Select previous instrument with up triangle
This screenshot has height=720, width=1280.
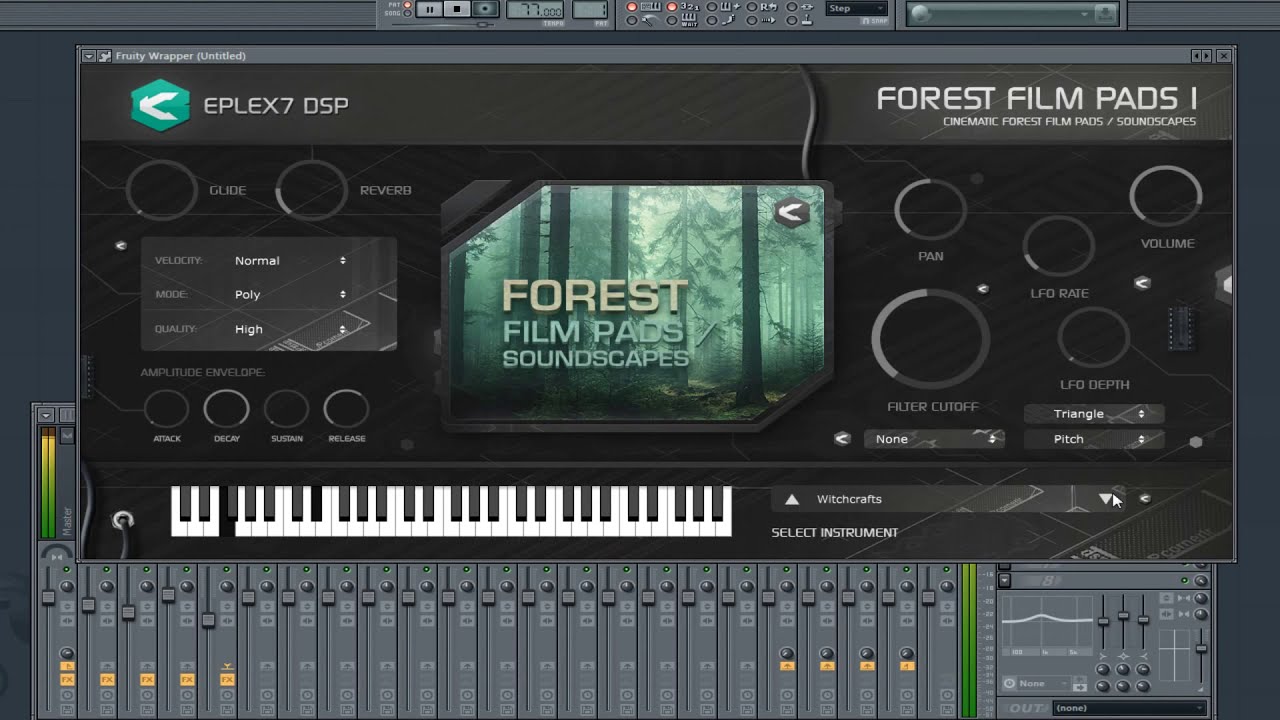tap(792, 499)
